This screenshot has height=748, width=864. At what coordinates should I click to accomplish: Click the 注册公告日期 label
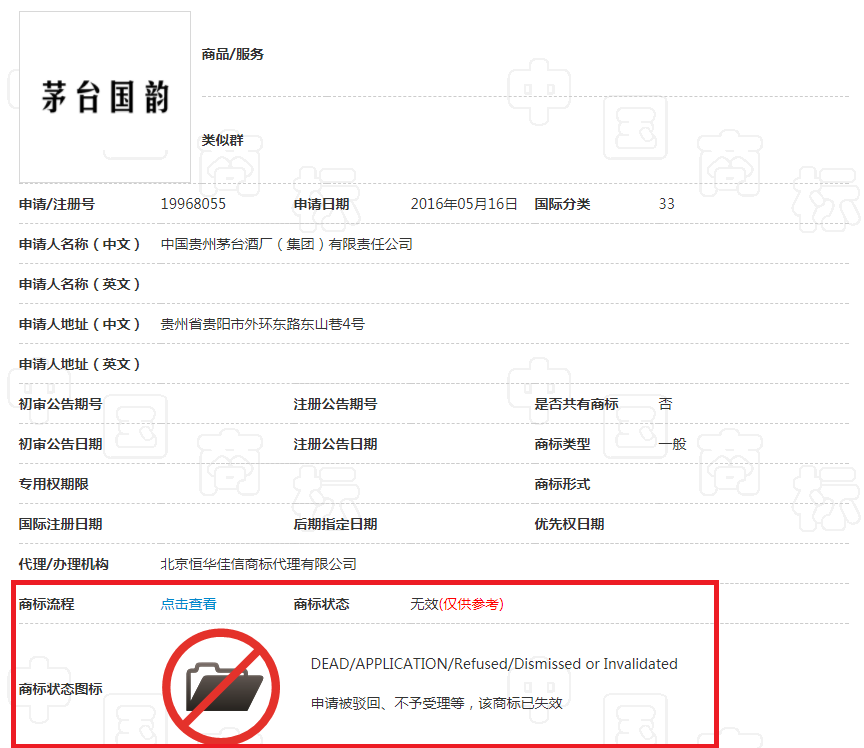336,444
